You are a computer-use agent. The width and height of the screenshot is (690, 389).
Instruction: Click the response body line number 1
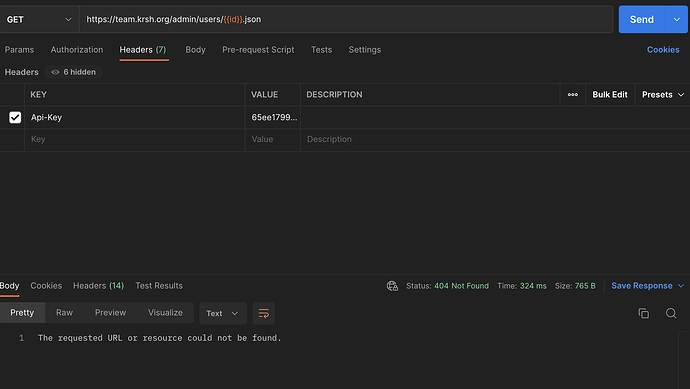point(22,338)
